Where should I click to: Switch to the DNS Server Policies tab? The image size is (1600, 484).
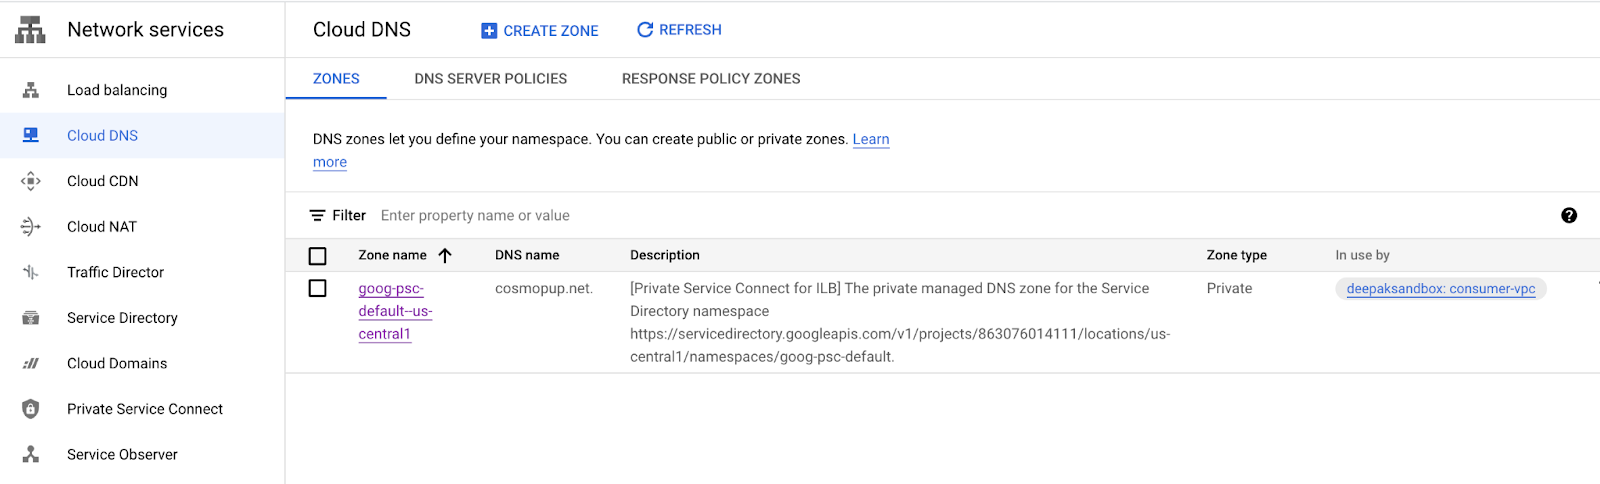490,79
